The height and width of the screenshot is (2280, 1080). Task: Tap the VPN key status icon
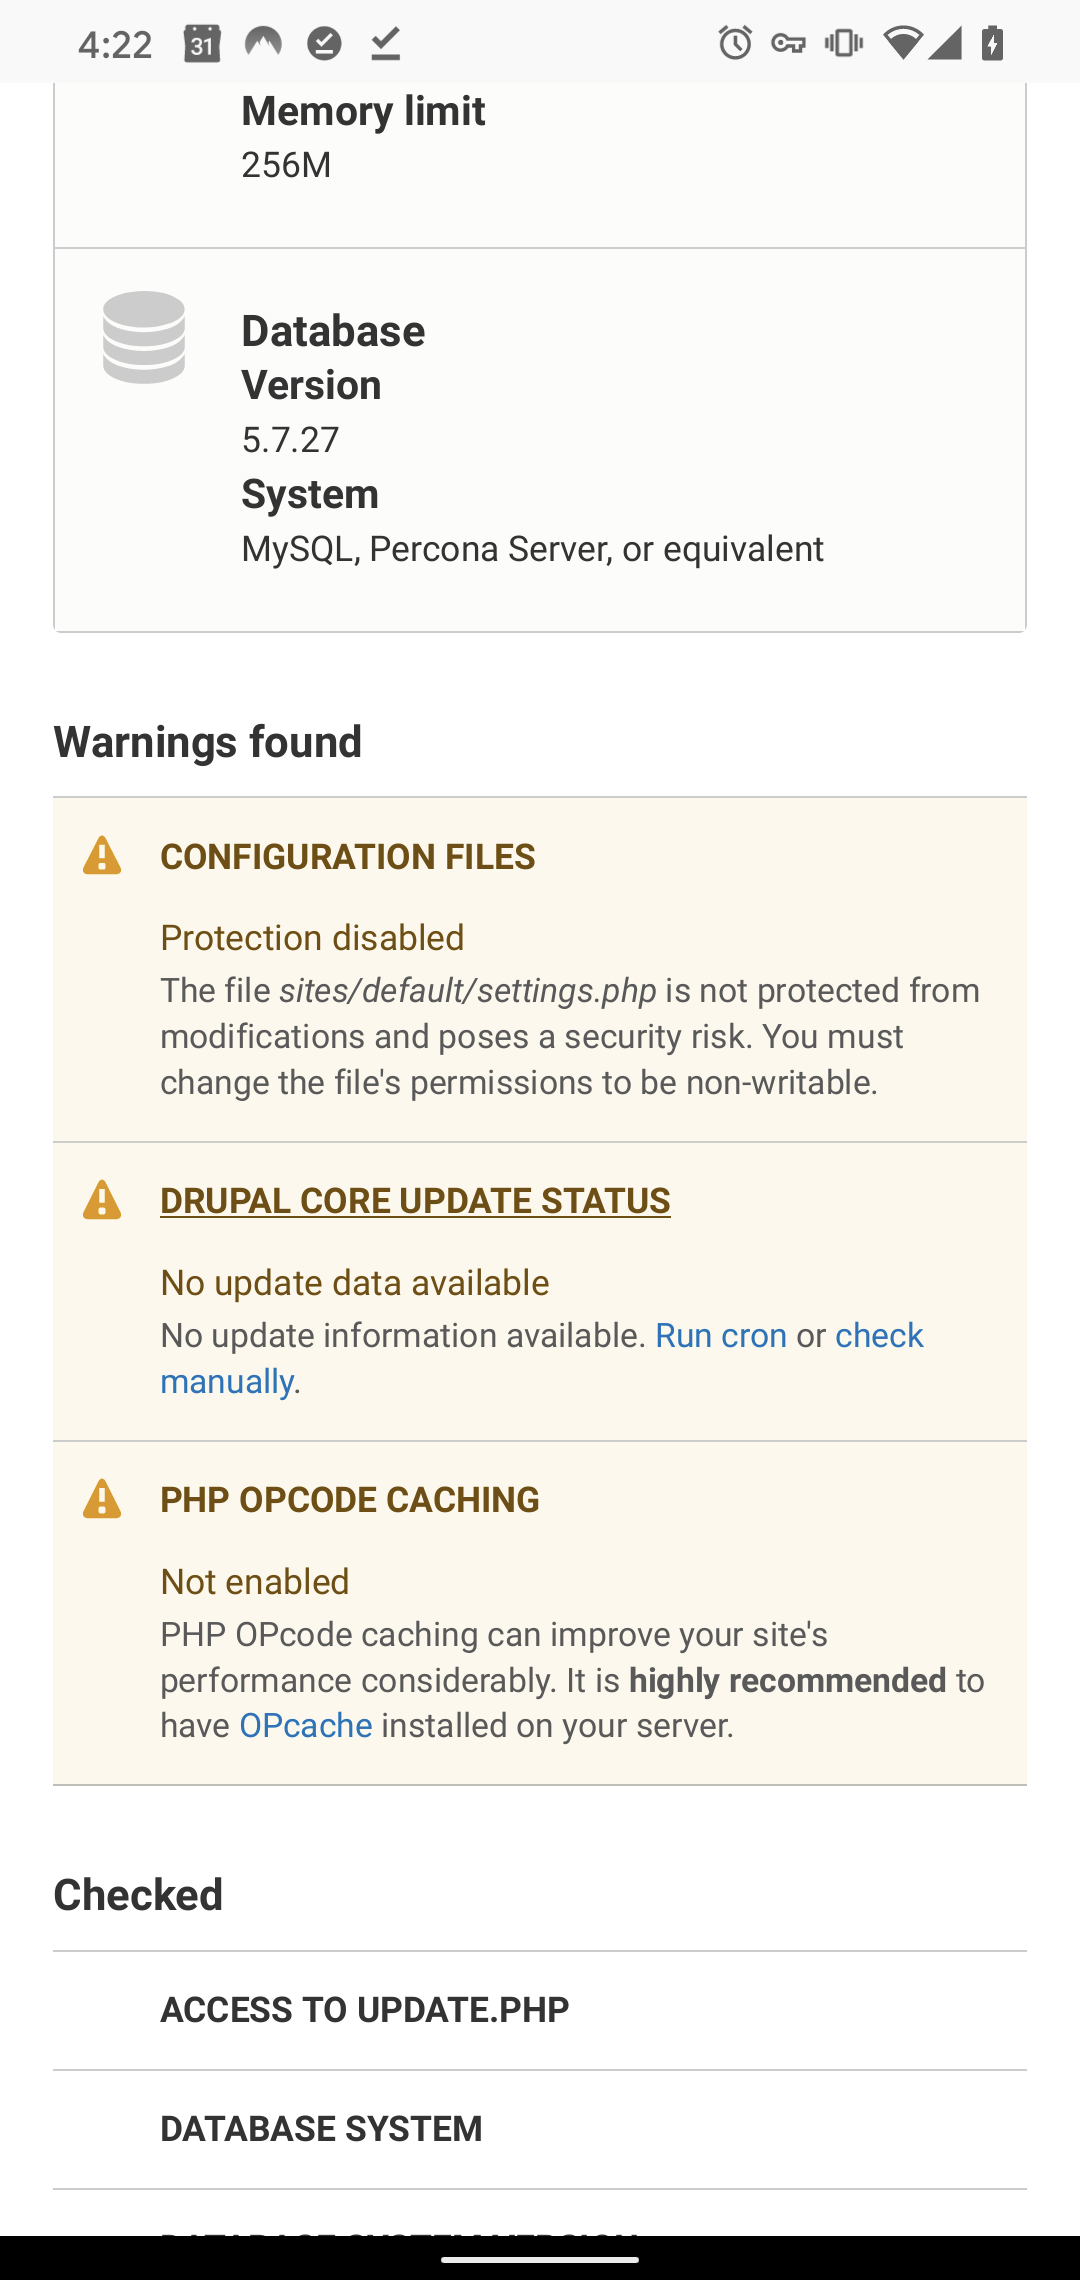pyautogui.click(x=789, y=44)
